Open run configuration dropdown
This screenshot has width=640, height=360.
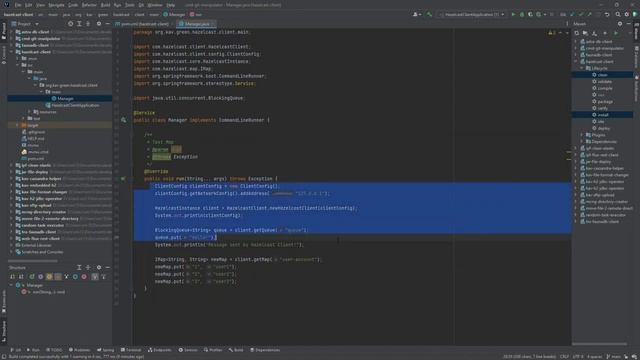pyautogui.click(x=472, y=14)
